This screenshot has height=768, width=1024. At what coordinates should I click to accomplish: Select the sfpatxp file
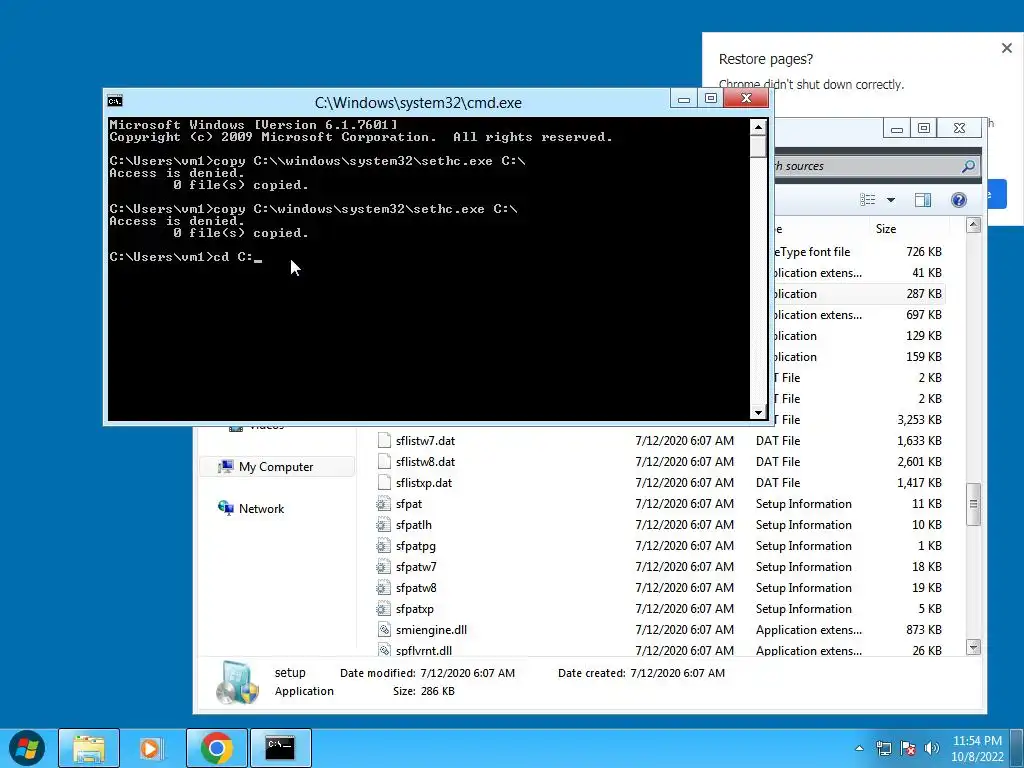point(415,609)
